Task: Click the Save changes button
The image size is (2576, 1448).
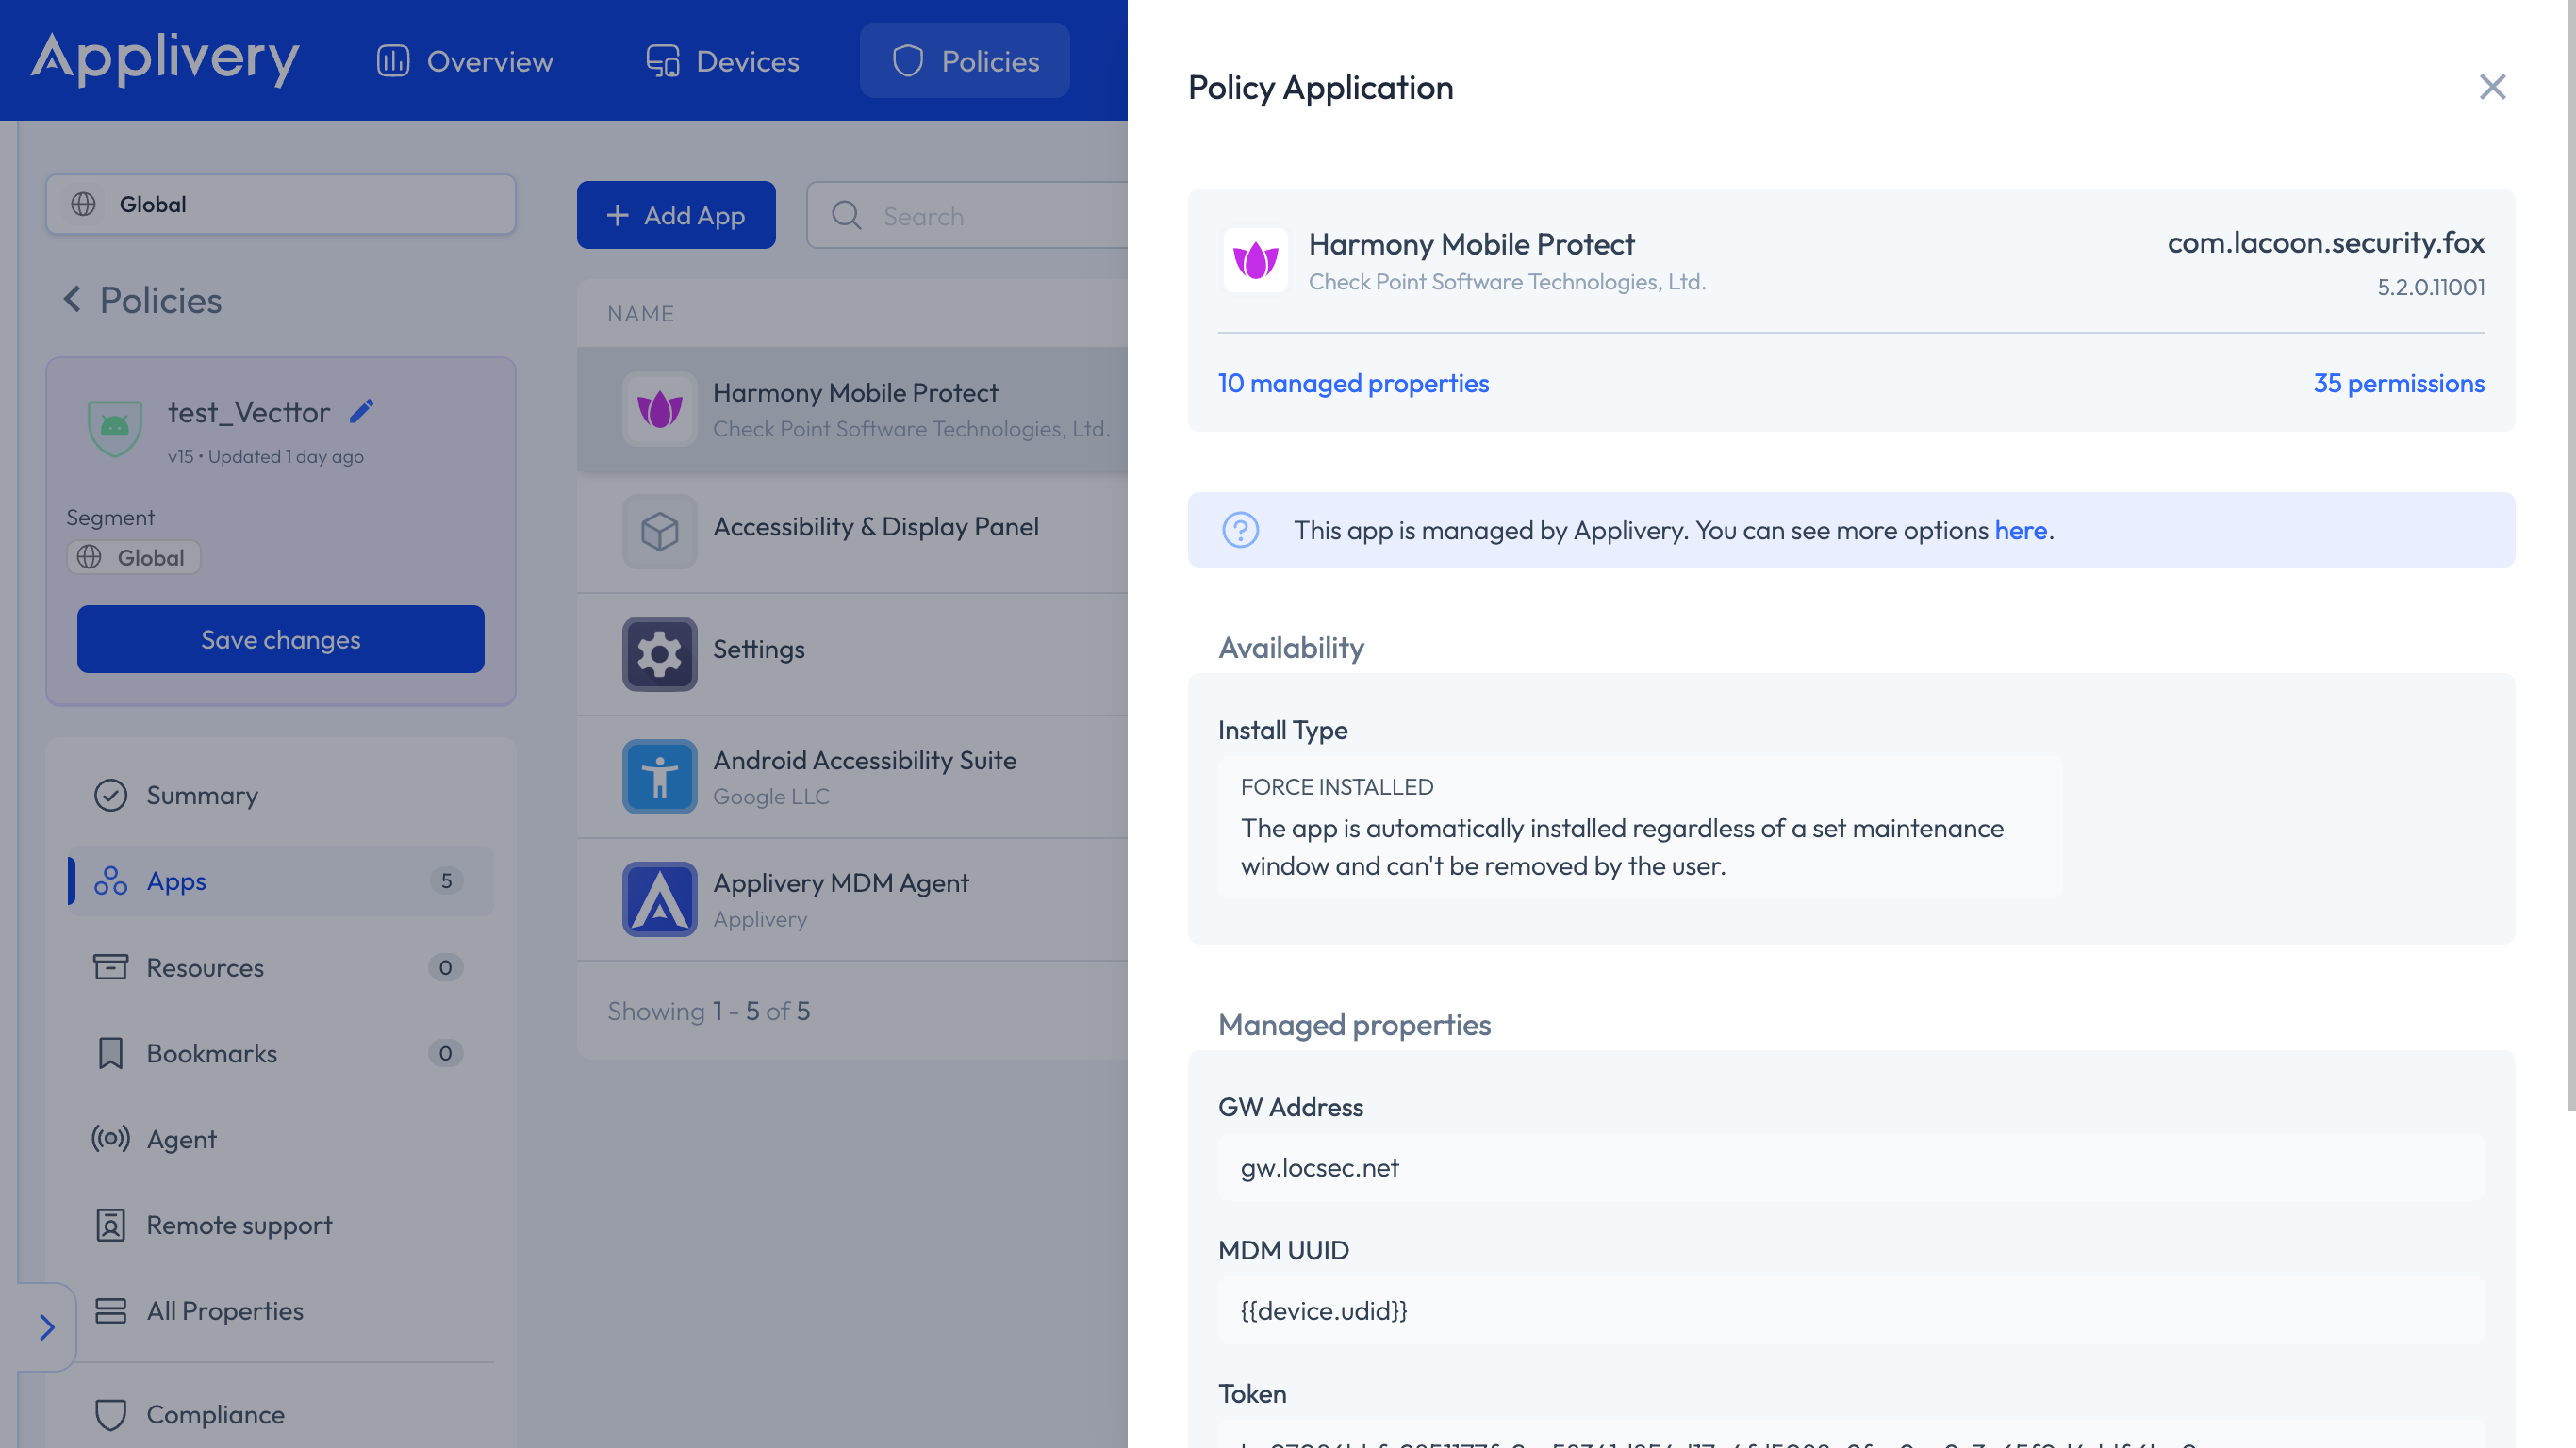Action: point(280,639)
